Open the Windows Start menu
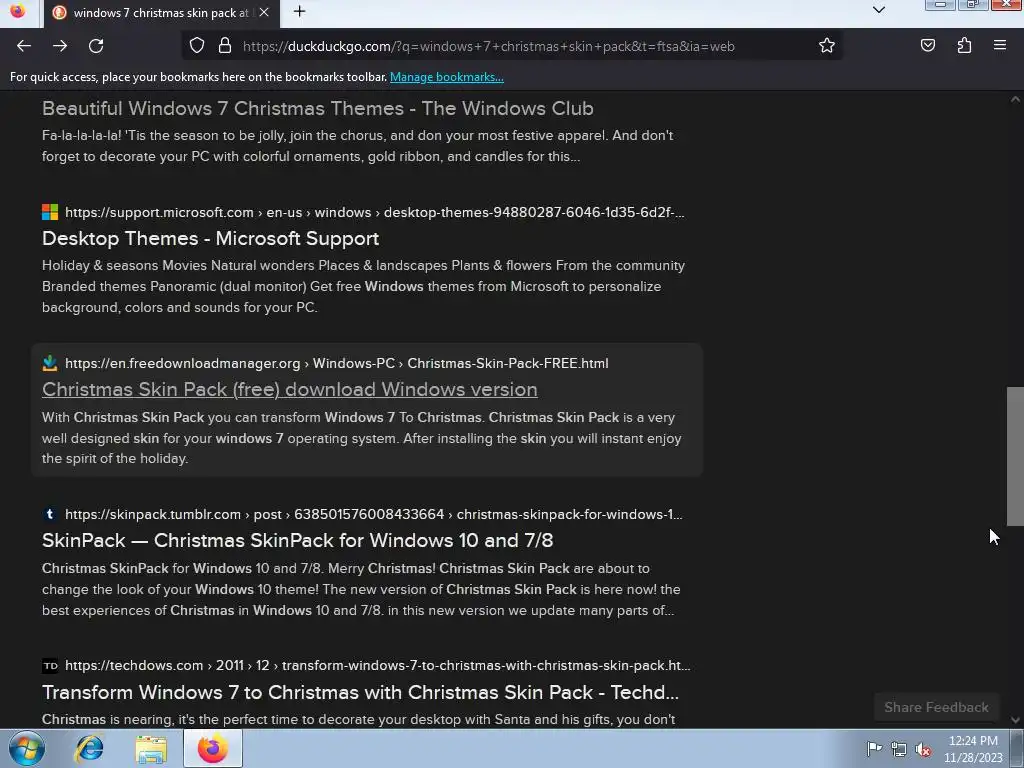Viewport: 1024px width, 768px height. (26, 748)
